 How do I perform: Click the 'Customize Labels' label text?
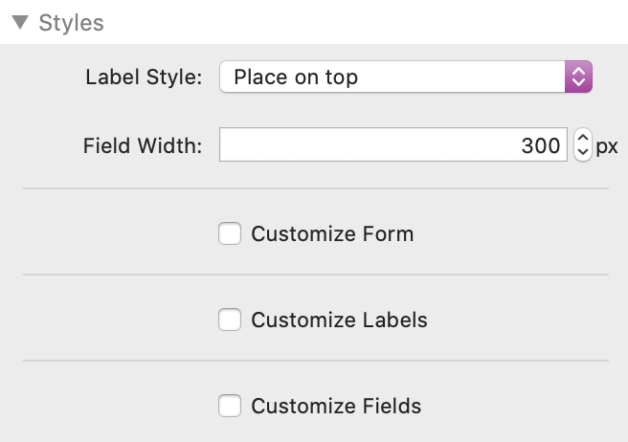click(339, 321)
